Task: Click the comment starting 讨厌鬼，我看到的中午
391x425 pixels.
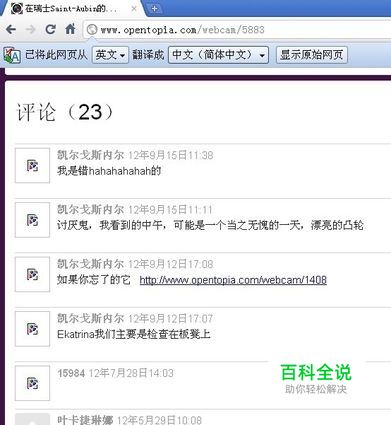Action: [x=210, y=225]
